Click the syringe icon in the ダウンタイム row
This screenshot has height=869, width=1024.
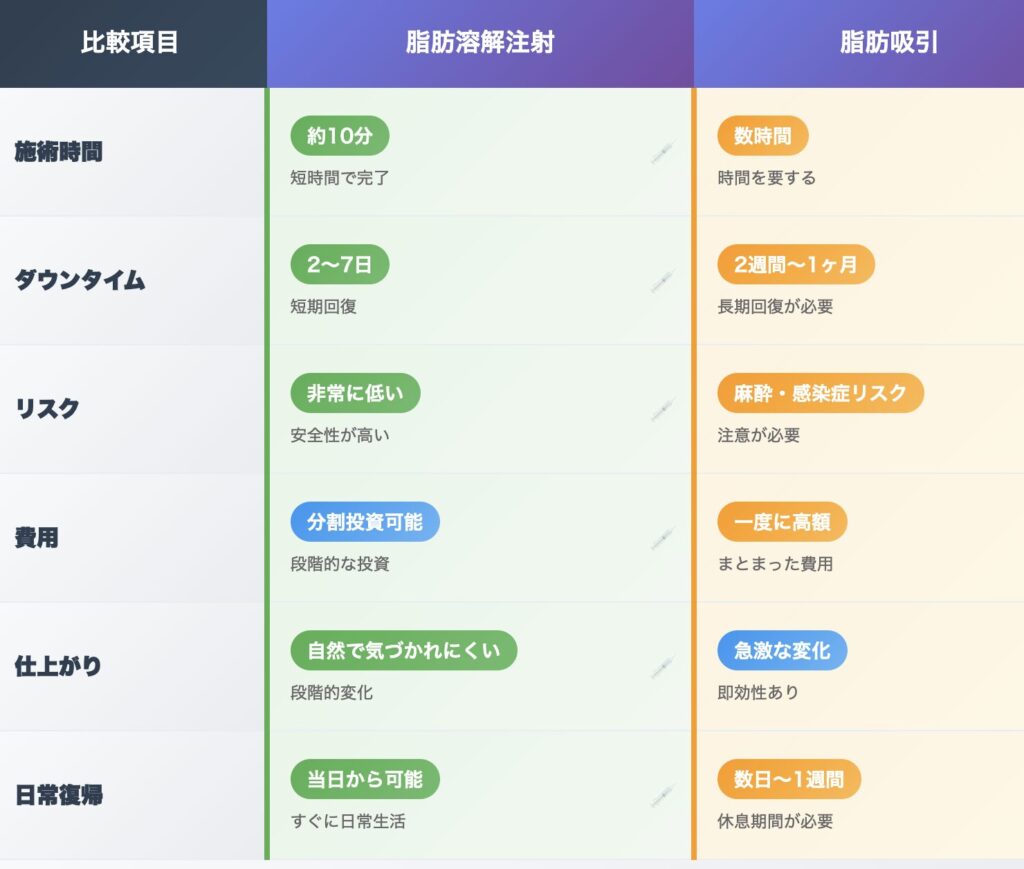(662, 282)
